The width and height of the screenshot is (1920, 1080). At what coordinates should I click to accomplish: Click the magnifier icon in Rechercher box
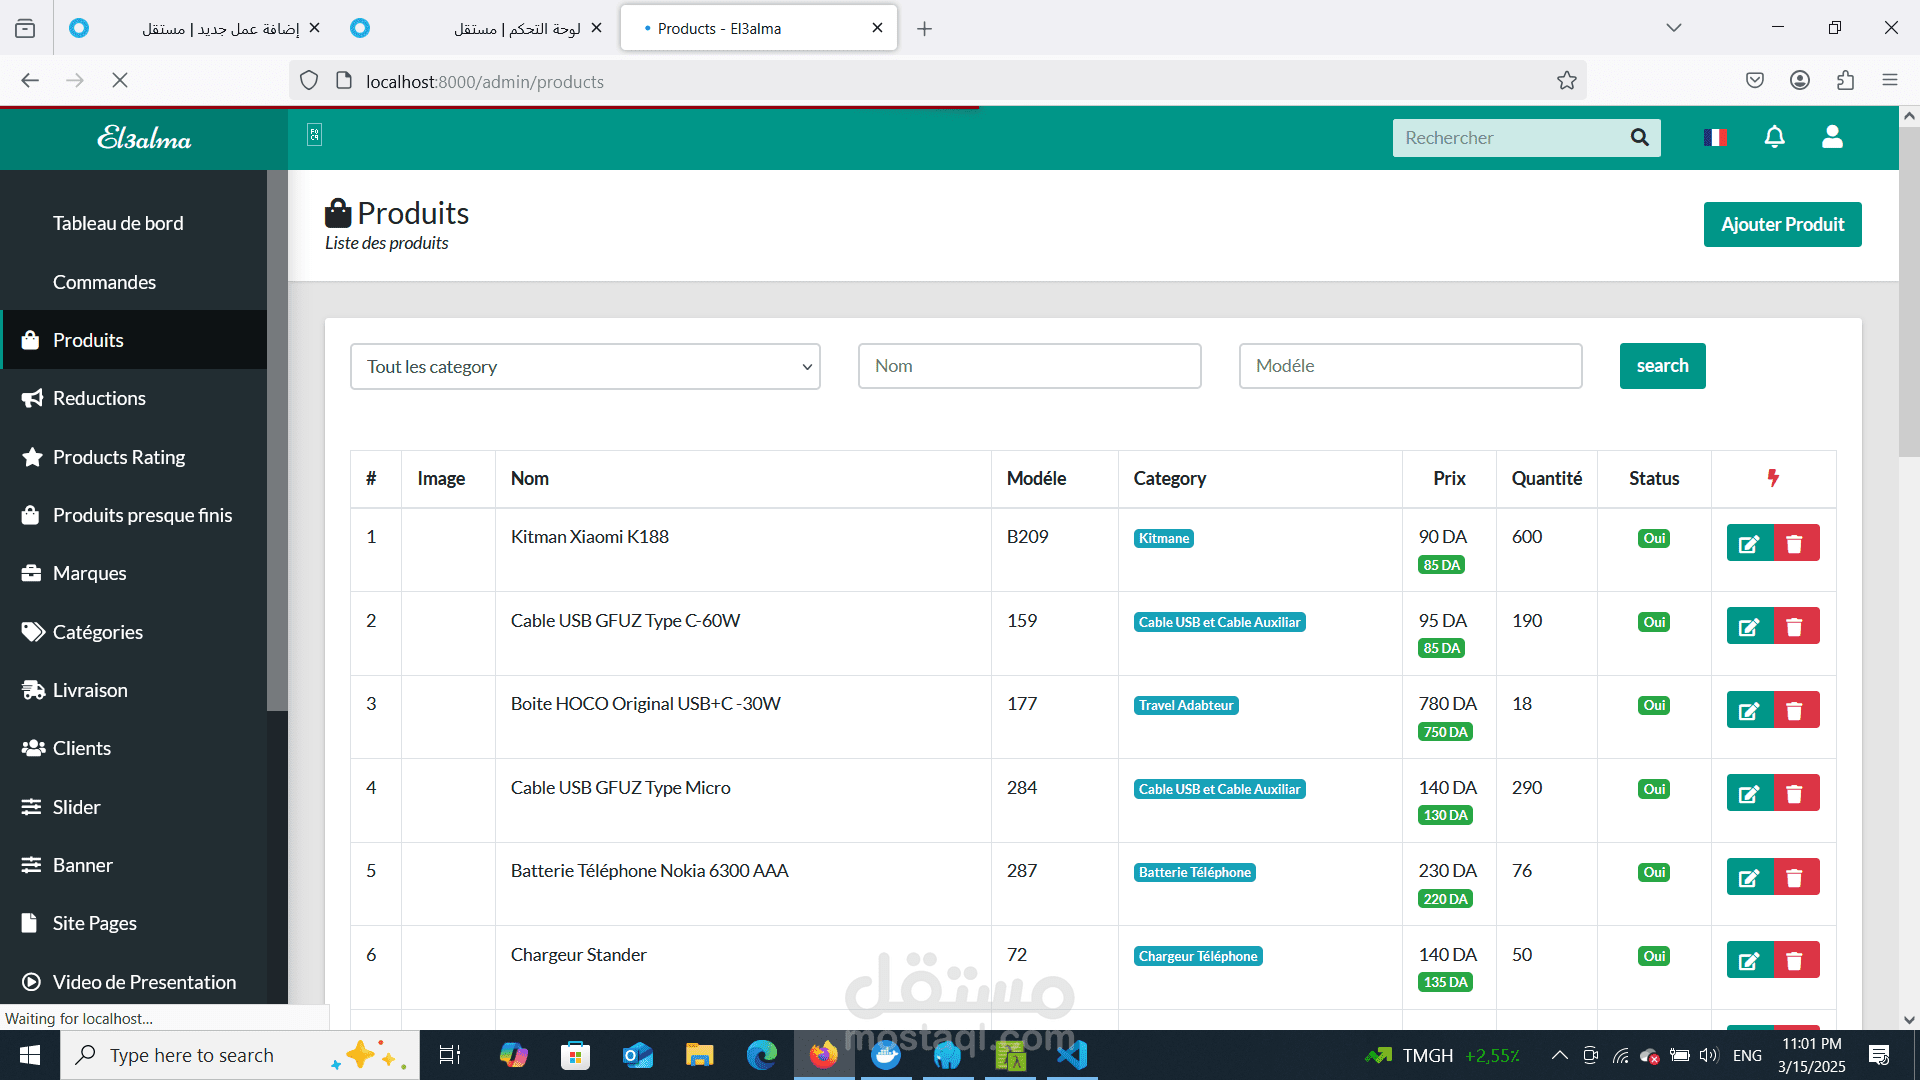point(1639,138)
